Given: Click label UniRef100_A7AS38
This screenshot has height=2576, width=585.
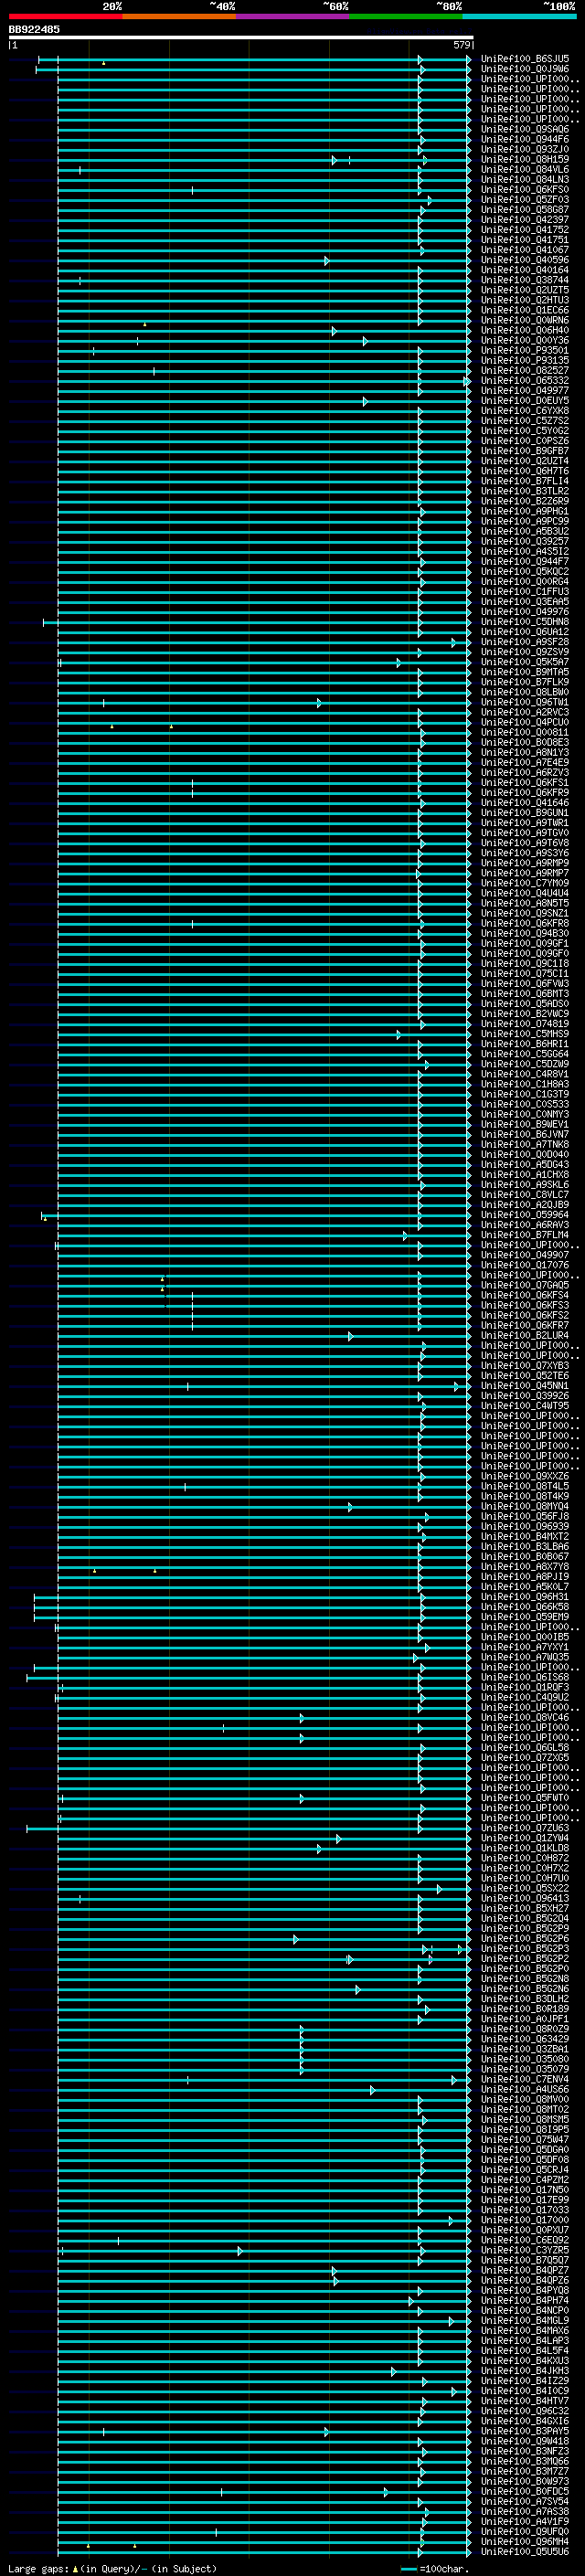Looking at the screenshot, I should point(525,2511).
